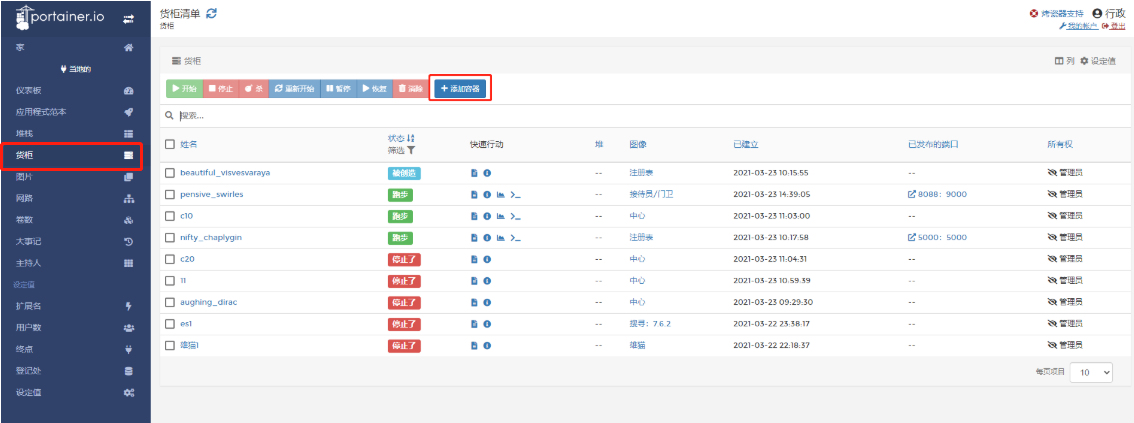Check the box for beautiful_visvesvaraya
The height and width of the screenshot is (423, 1134).
(170, 173)
